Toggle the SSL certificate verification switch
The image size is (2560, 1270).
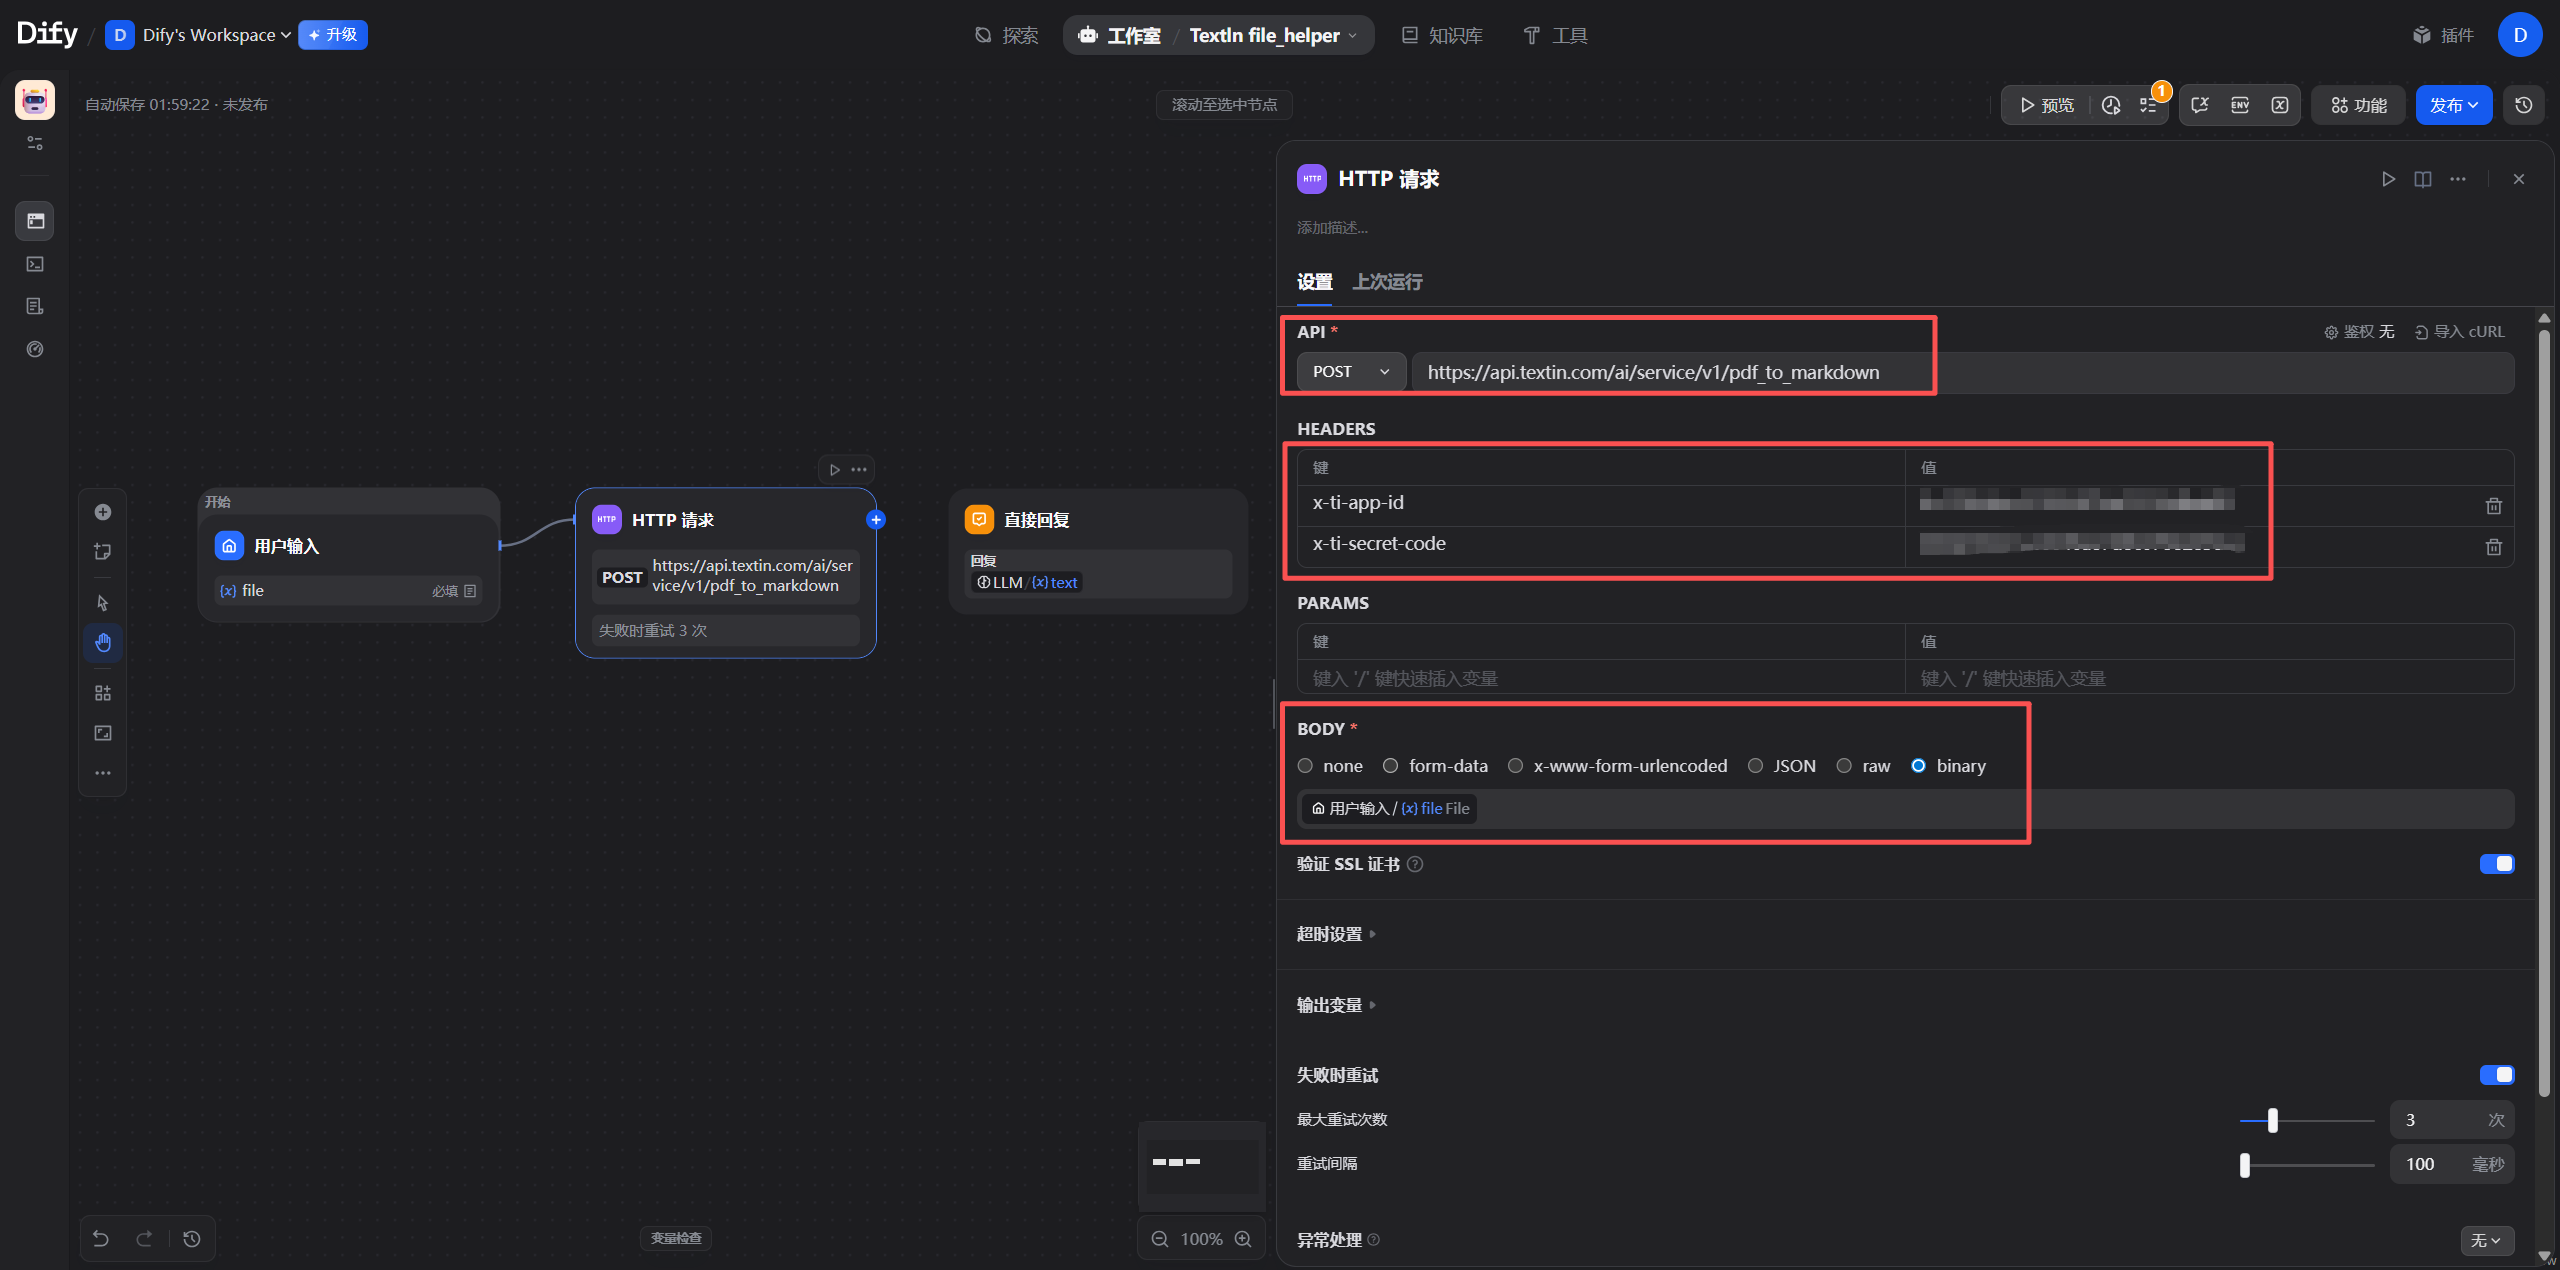[x=2496, y=864]
